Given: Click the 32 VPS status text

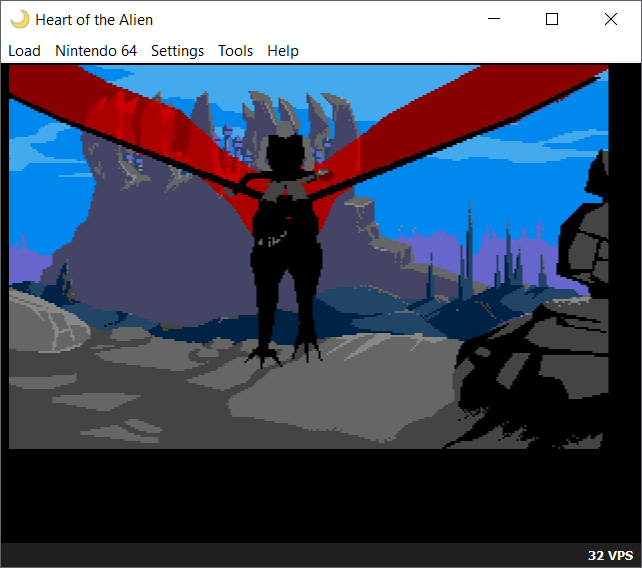Looking at the screenshot, I should pyautogui.click(x=610, y=555).
